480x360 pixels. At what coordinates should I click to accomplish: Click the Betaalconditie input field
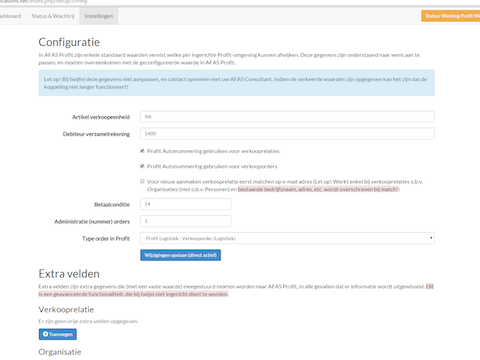tap(186, 204)
